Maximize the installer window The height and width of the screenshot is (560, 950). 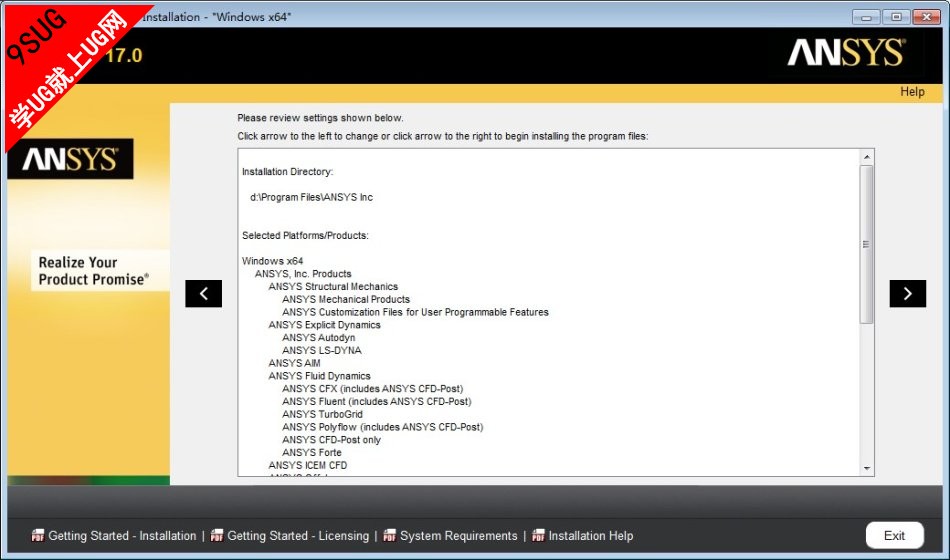click(896, 17)
